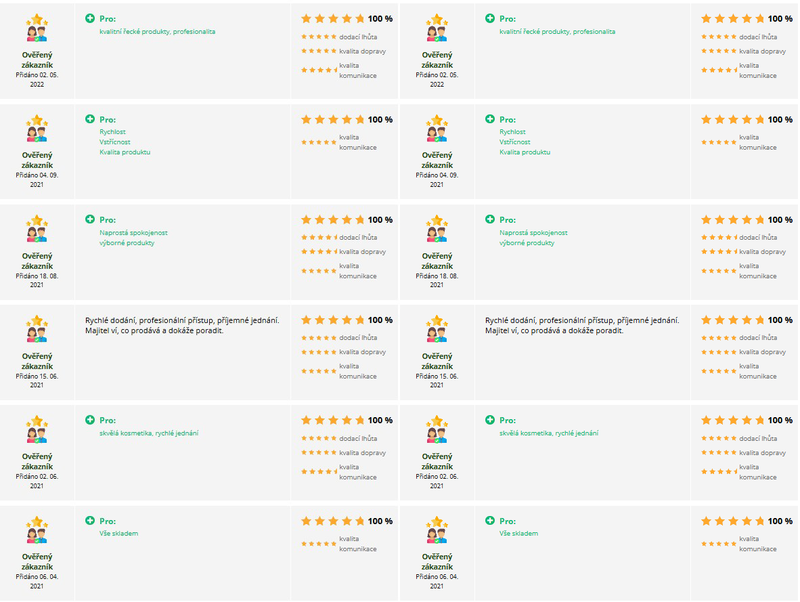This screenshot has width=800, height=602.
Task: Click left-column 'skvělá kosmetika, rychlé jednání' text
Action: pos(148,433)
